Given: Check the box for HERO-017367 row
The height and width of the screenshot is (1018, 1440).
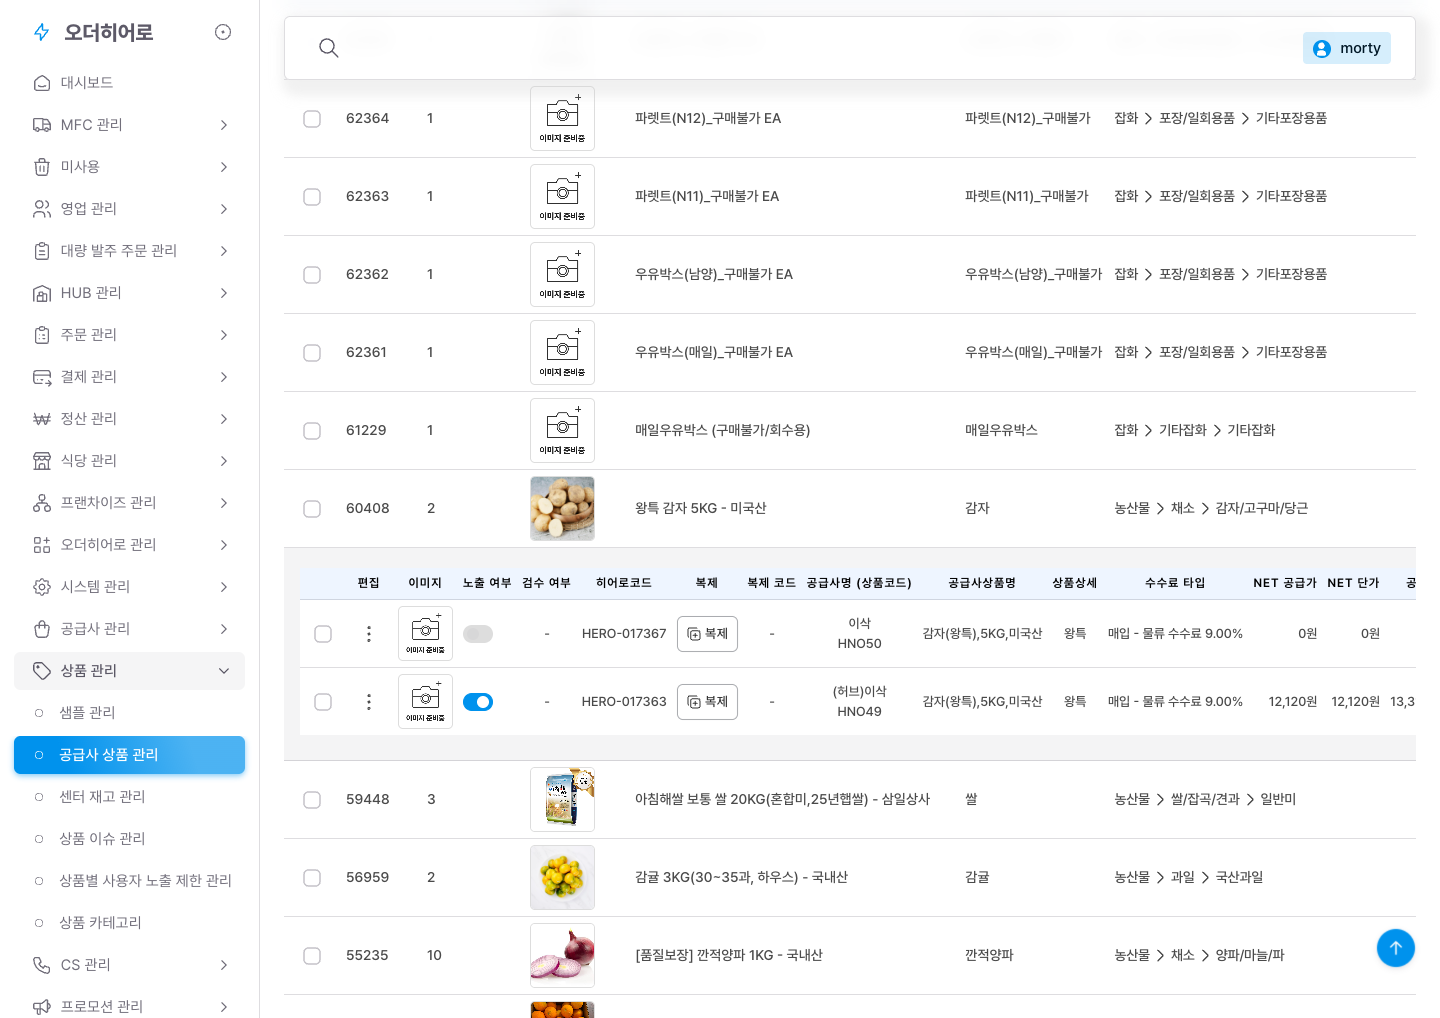Looking at the screenshot, I should pos(323,634).
